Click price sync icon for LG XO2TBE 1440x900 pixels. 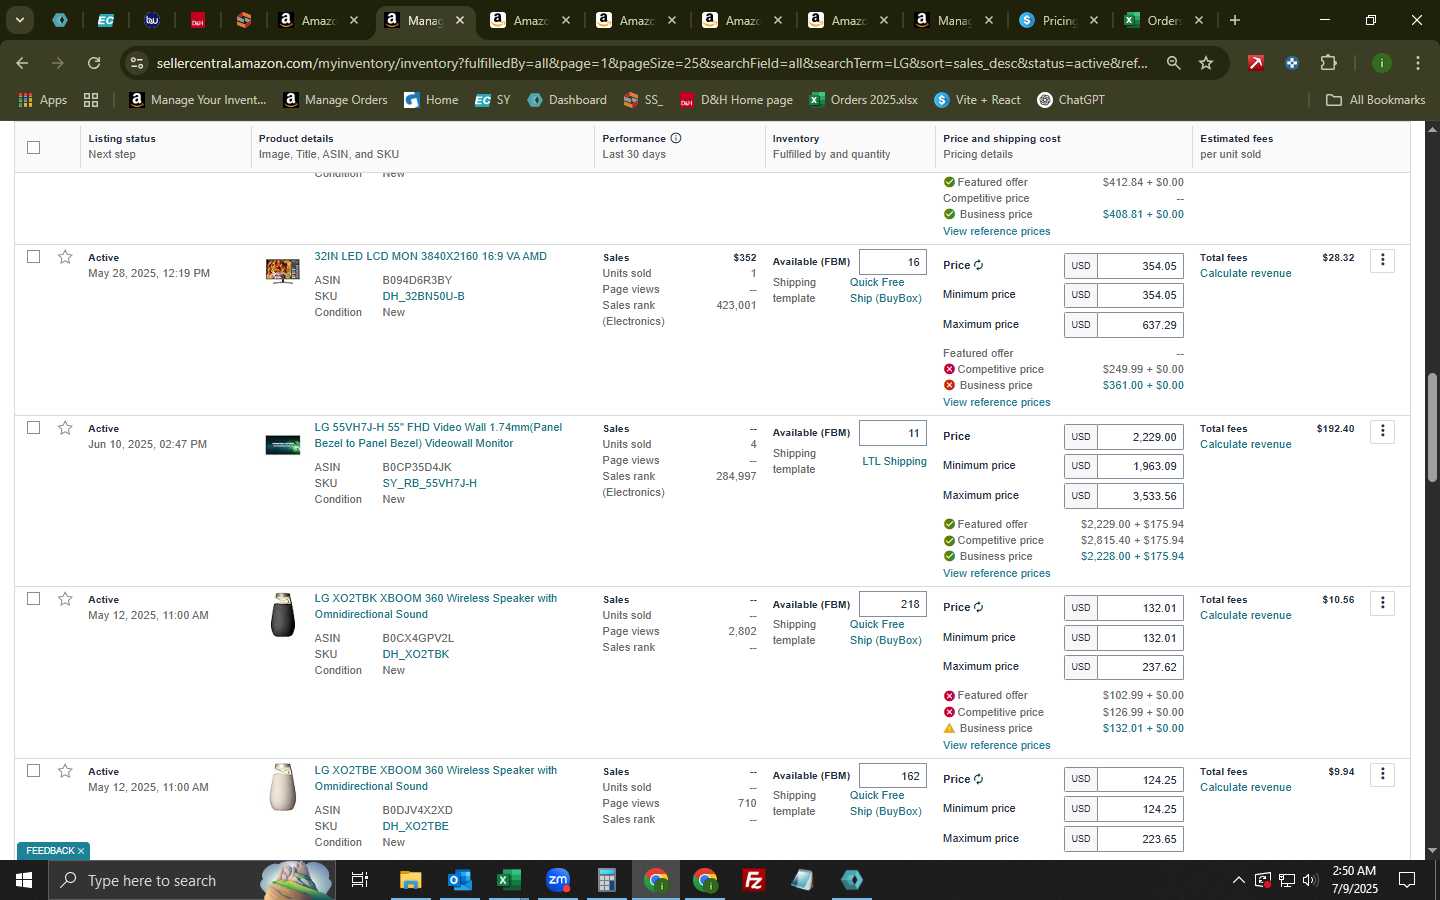(x=978, y=779)
